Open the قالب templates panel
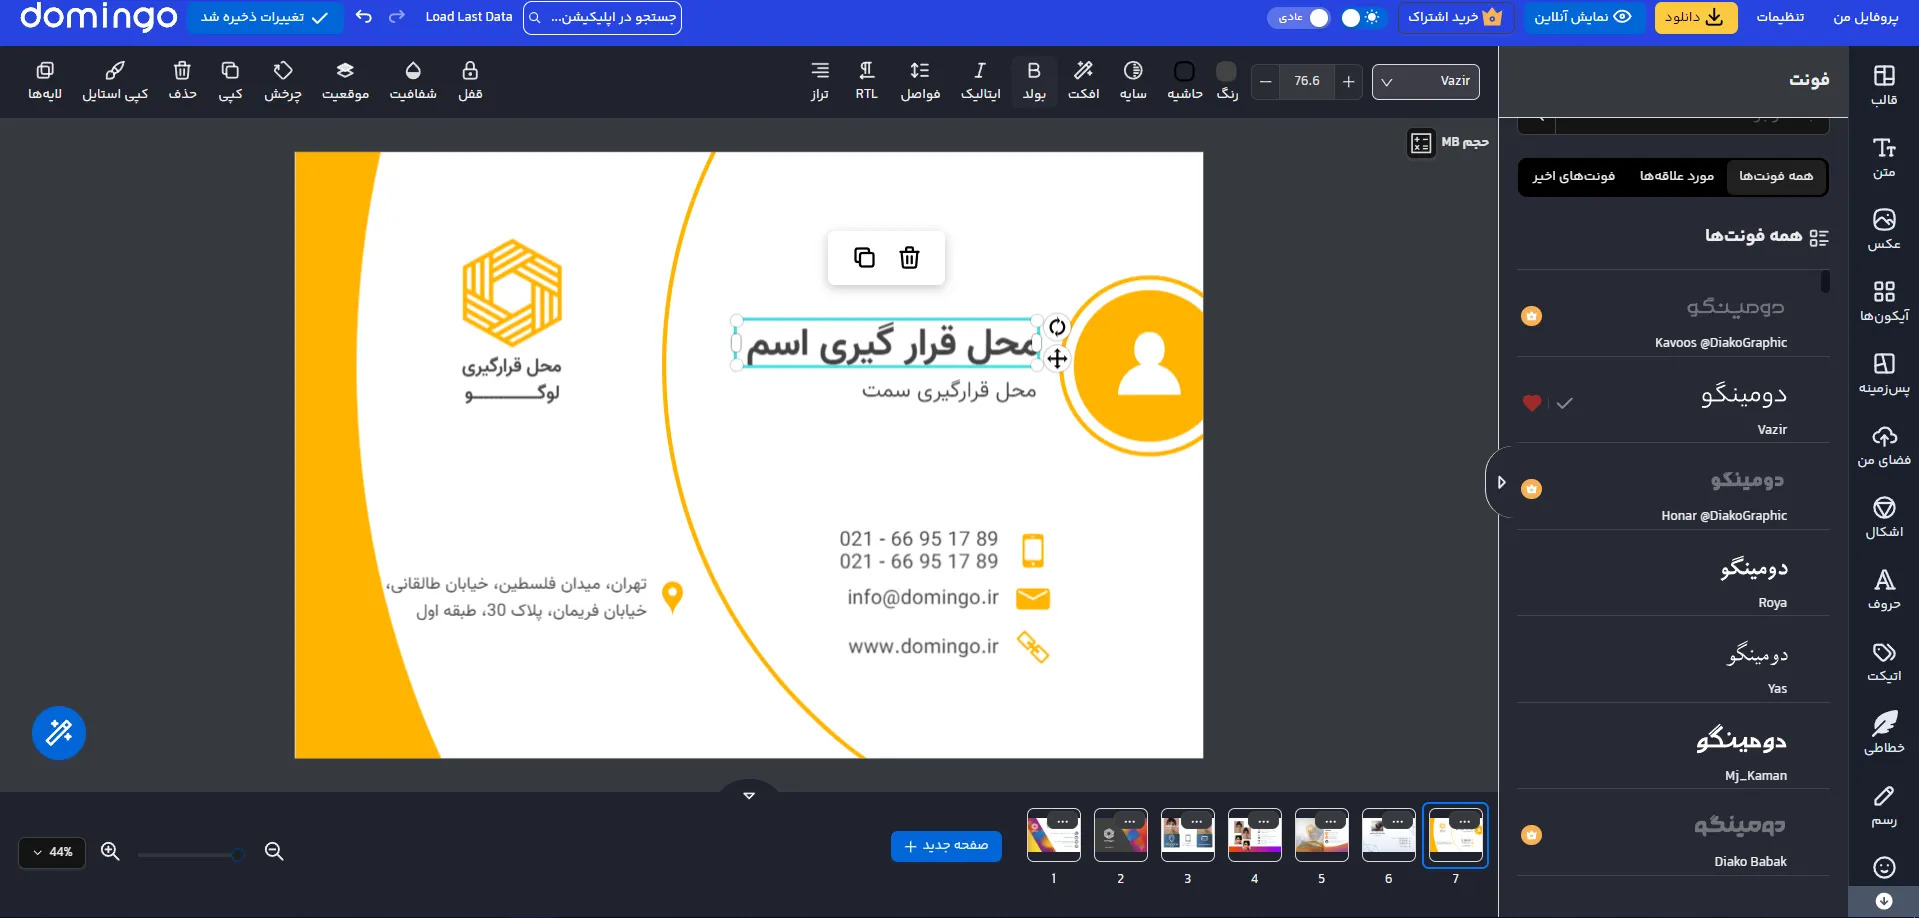 (x=1884, y=84)
